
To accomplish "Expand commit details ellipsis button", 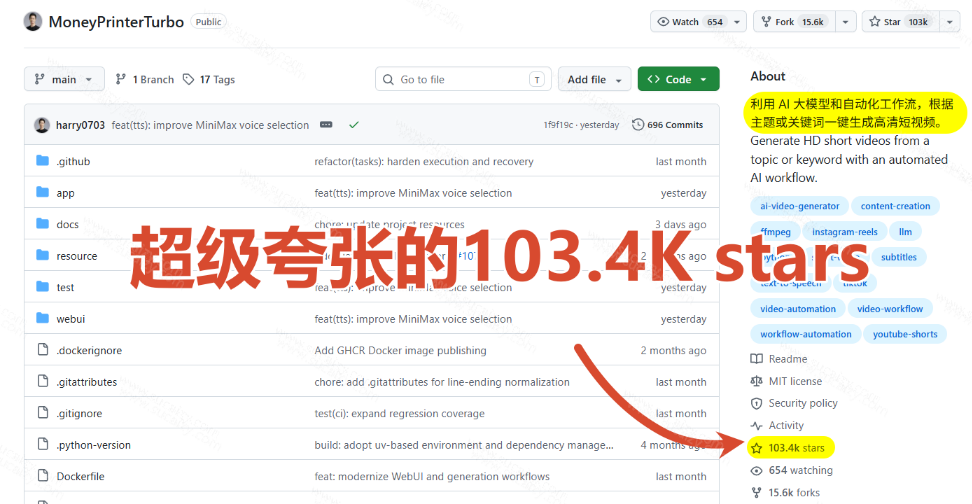I will coord(326,125).
